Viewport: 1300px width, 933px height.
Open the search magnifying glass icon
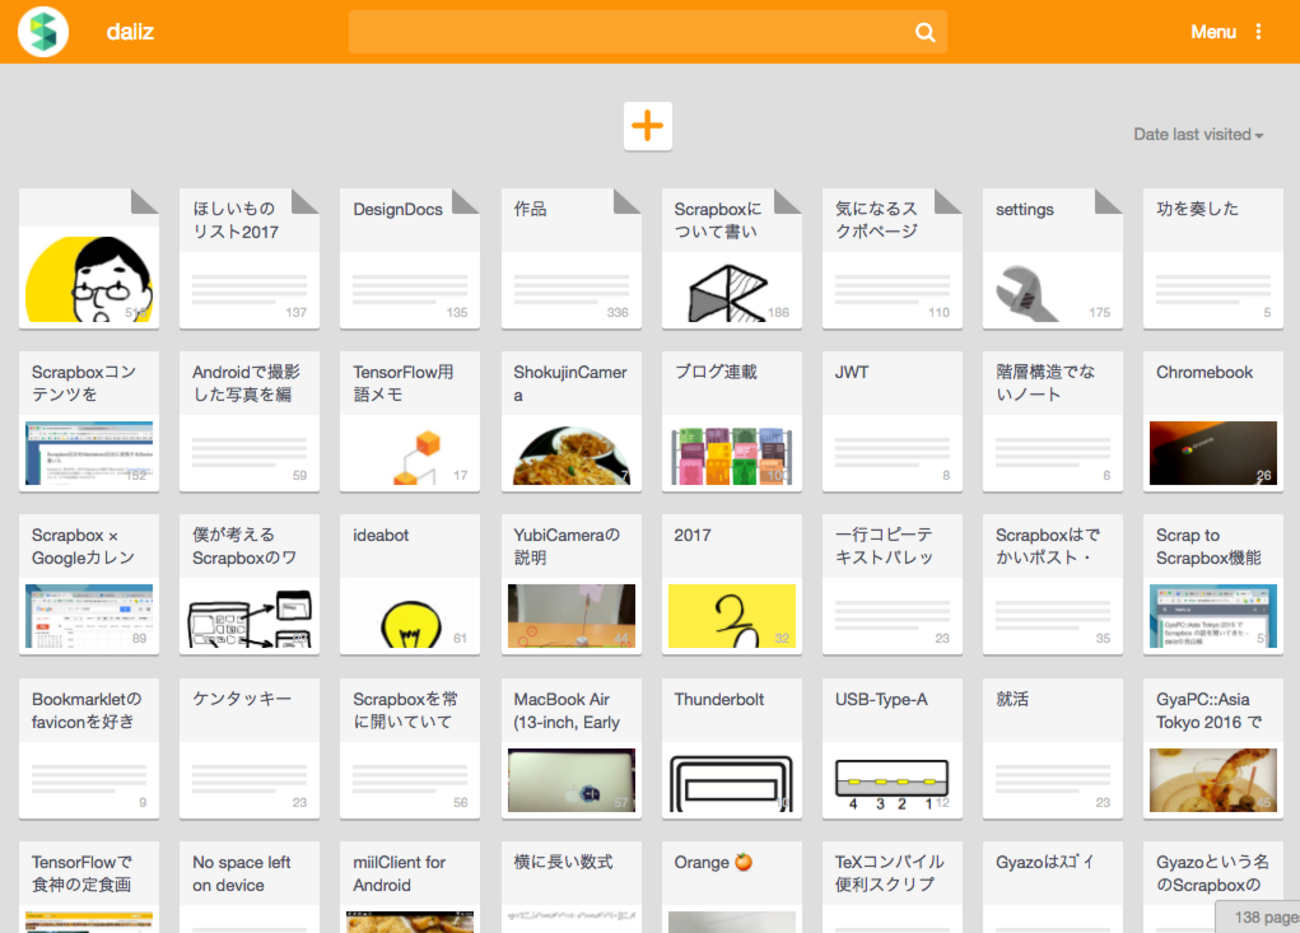point(924,31)
